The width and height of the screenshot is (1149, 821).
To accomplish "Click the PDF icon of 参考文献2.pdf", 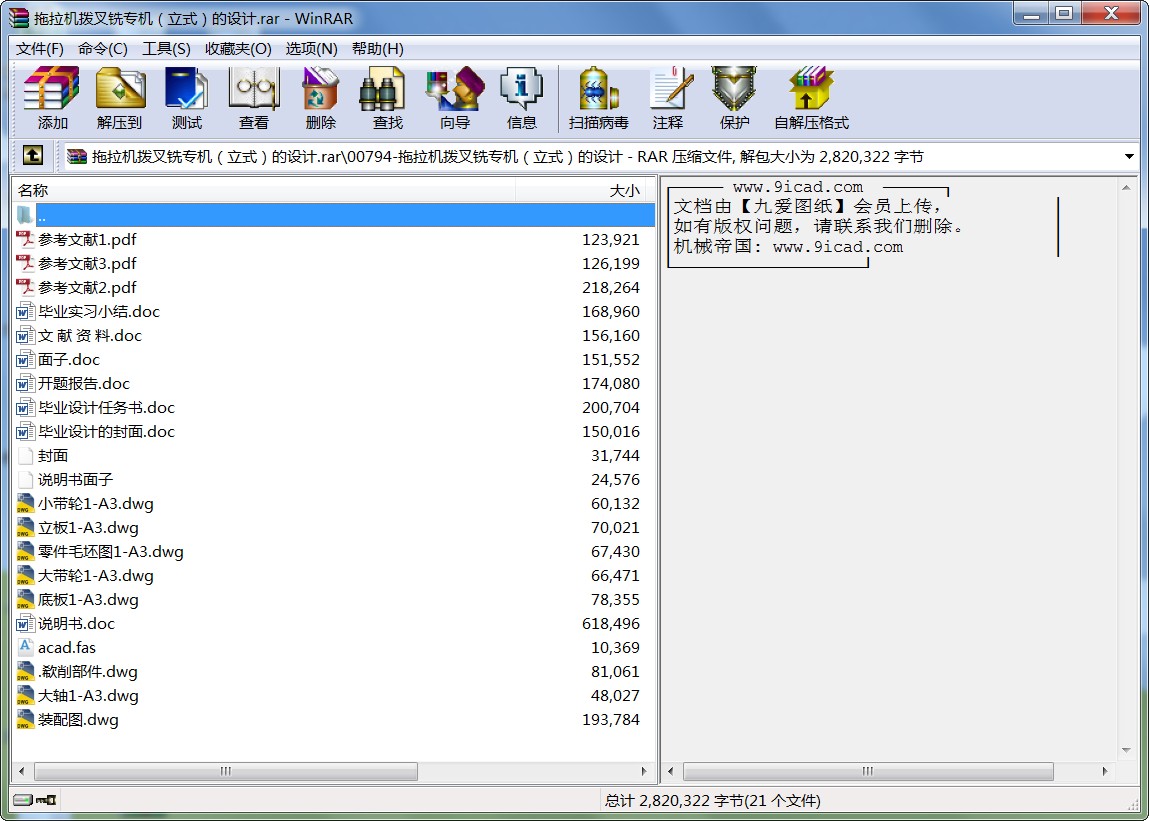I will 26,287.
